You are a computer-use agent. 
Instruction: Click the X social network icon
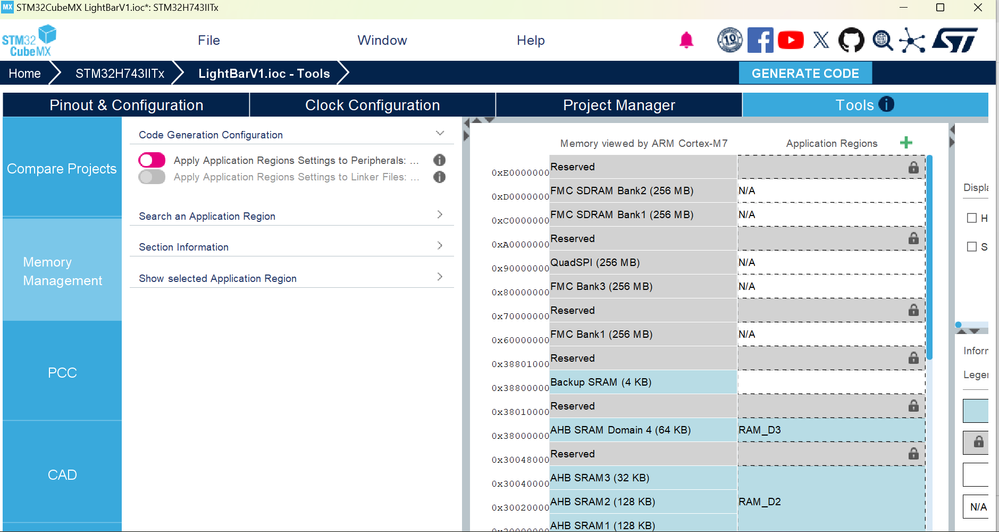pos(821,40)
